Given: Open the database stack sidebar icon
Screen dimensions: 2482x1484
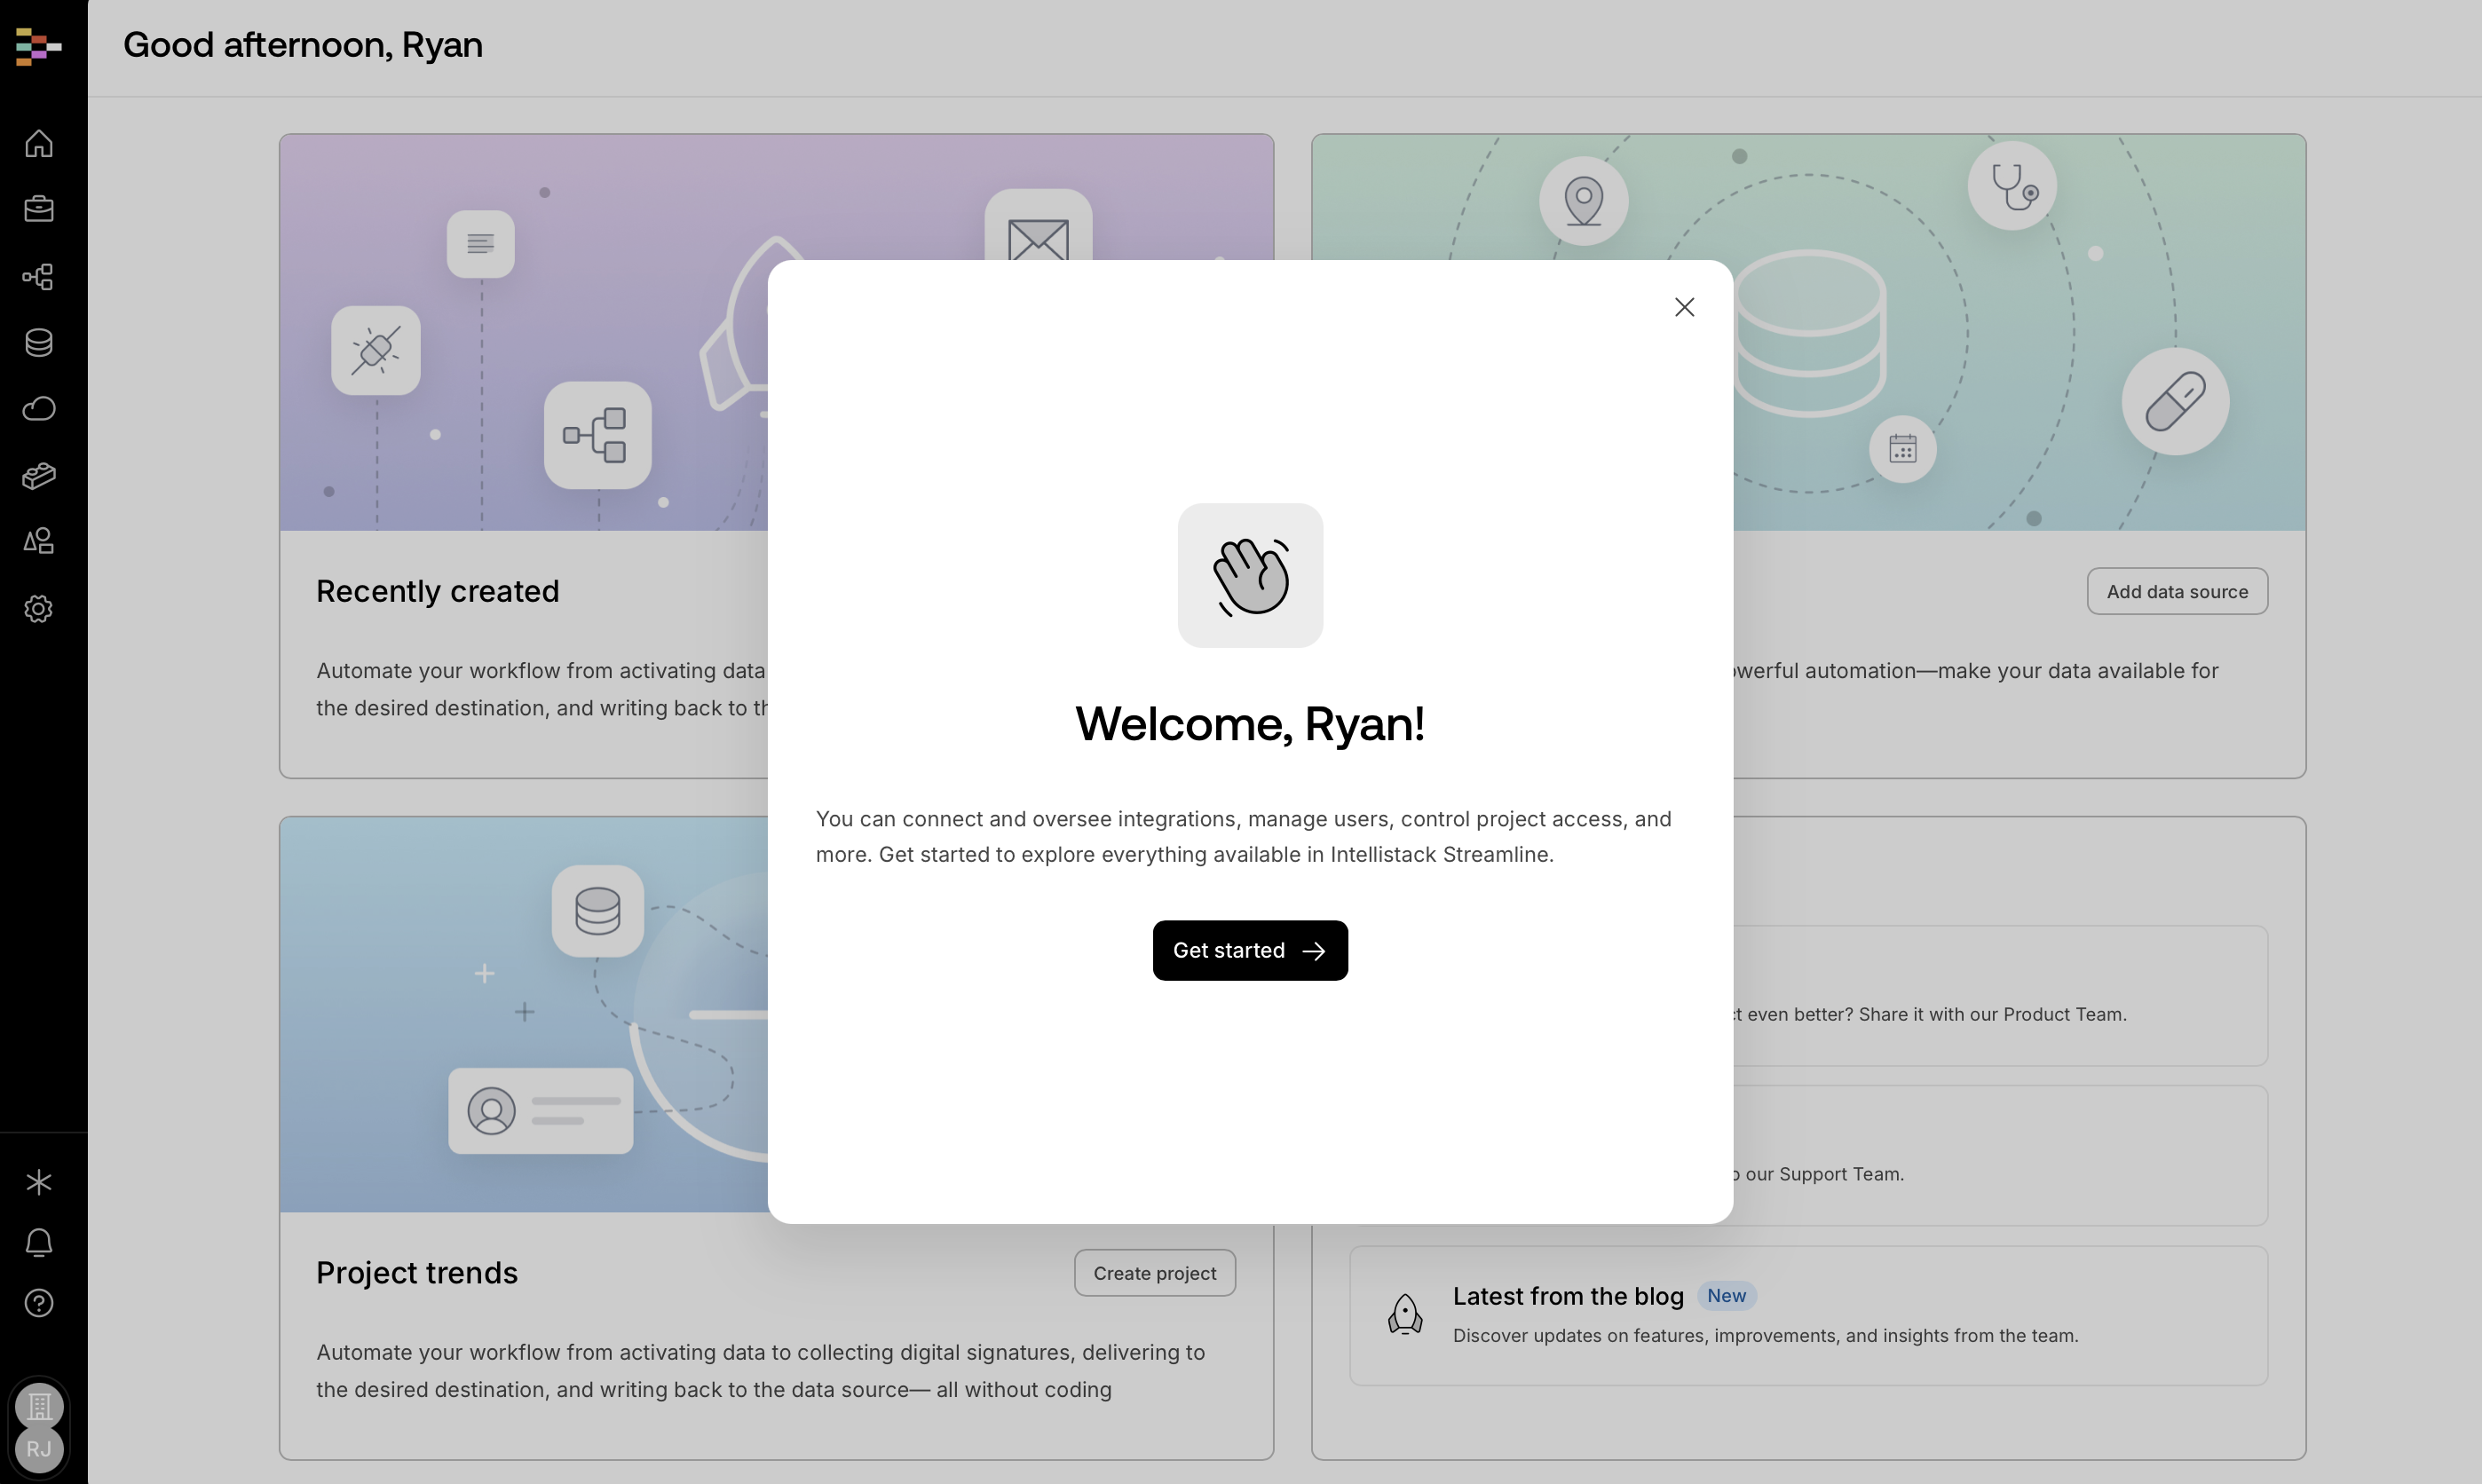Looking at the screenshot, I should pos(39,342).
